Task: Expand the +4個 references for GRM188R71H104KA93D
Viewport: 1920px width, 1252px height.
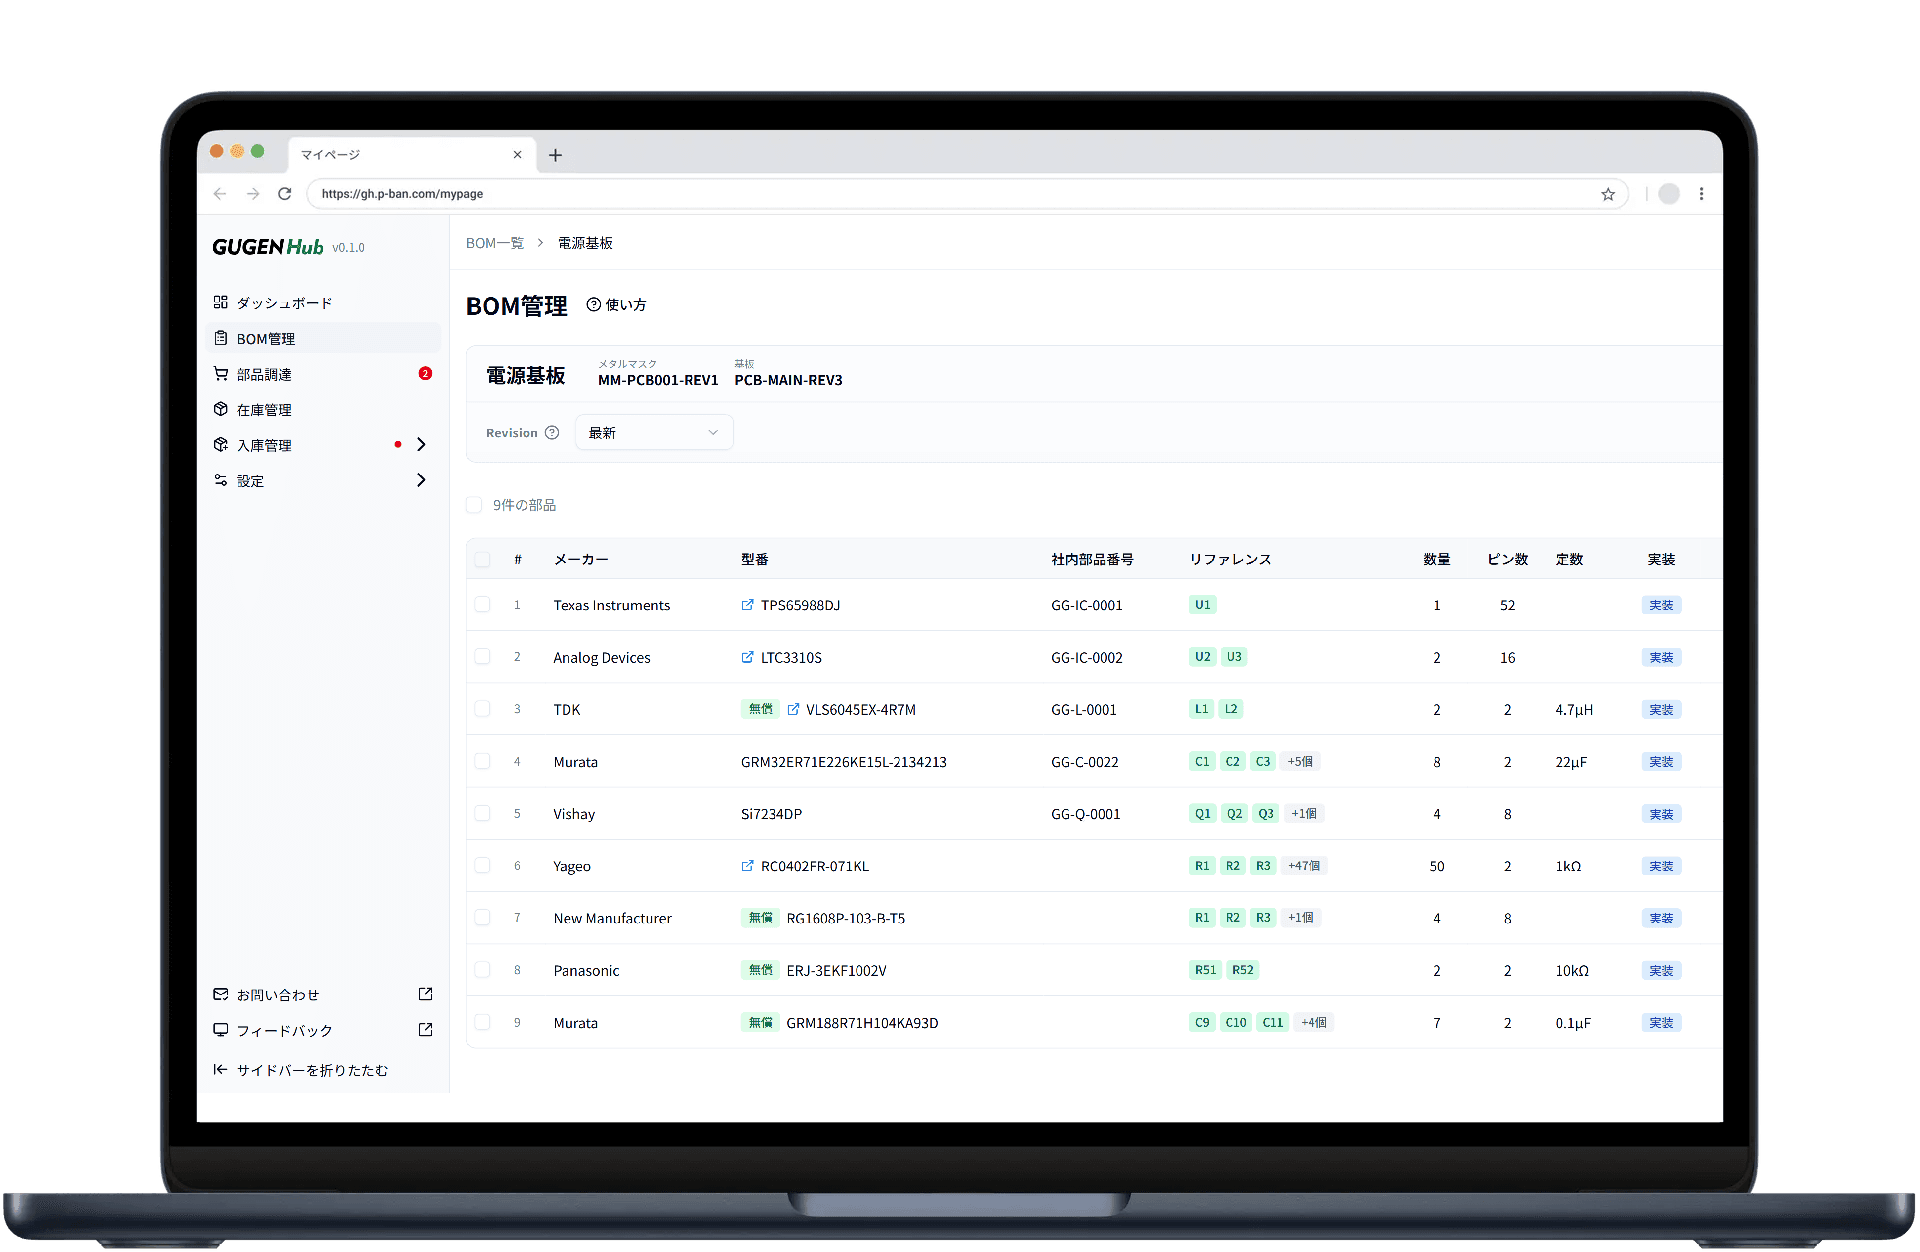Action: pos(1314,1022)
